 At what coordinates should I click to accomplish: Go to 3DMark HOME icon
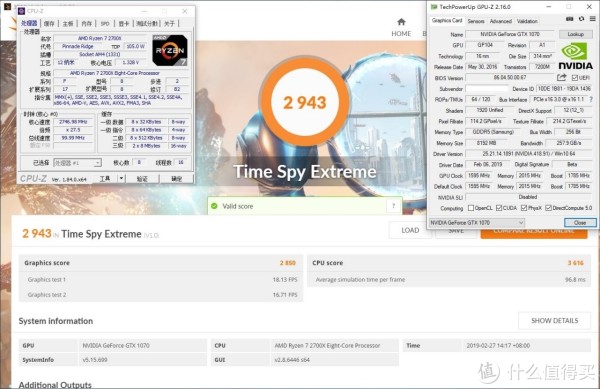[x=401, y=21]
